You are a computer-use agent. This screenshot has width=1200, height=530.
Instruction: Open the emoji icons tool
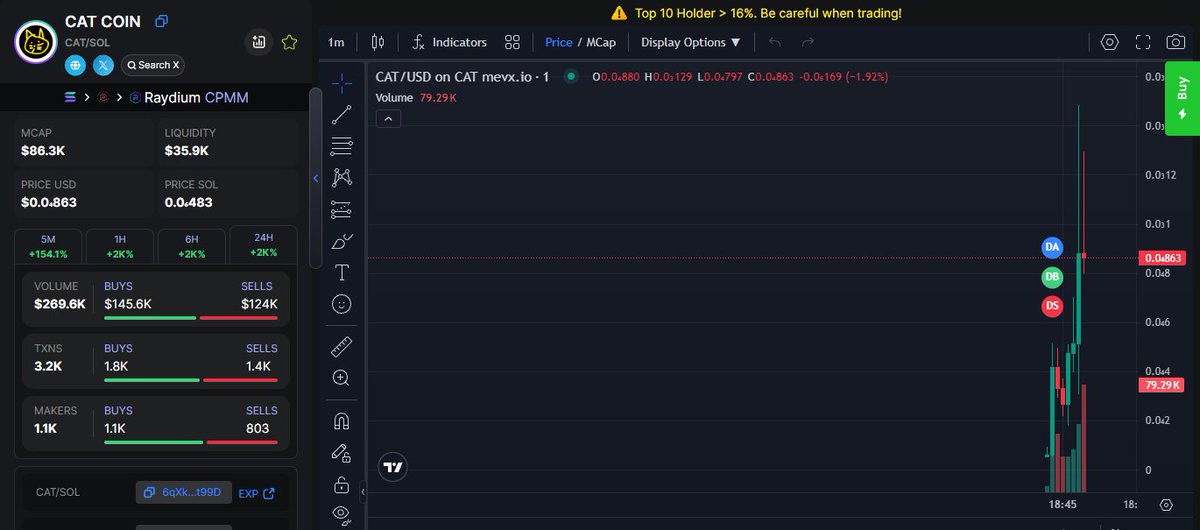[342, 304]
